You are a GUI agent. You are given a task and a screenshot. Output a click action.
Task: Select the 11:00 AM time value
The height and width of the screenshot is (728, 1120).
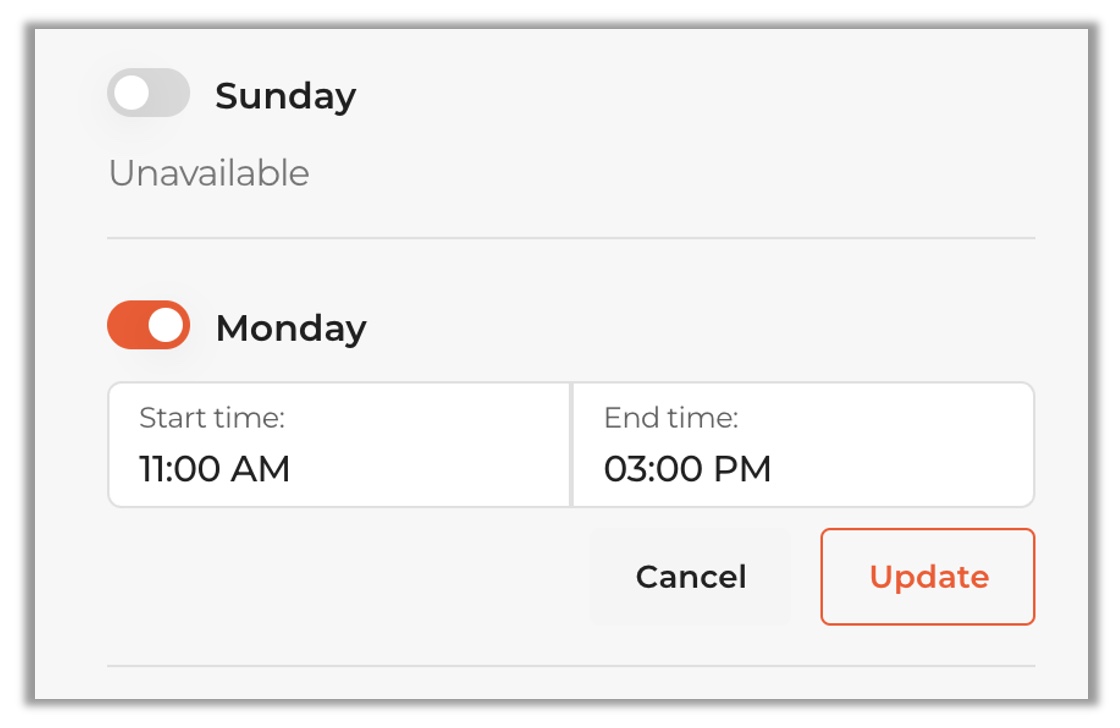coord(215,468)
